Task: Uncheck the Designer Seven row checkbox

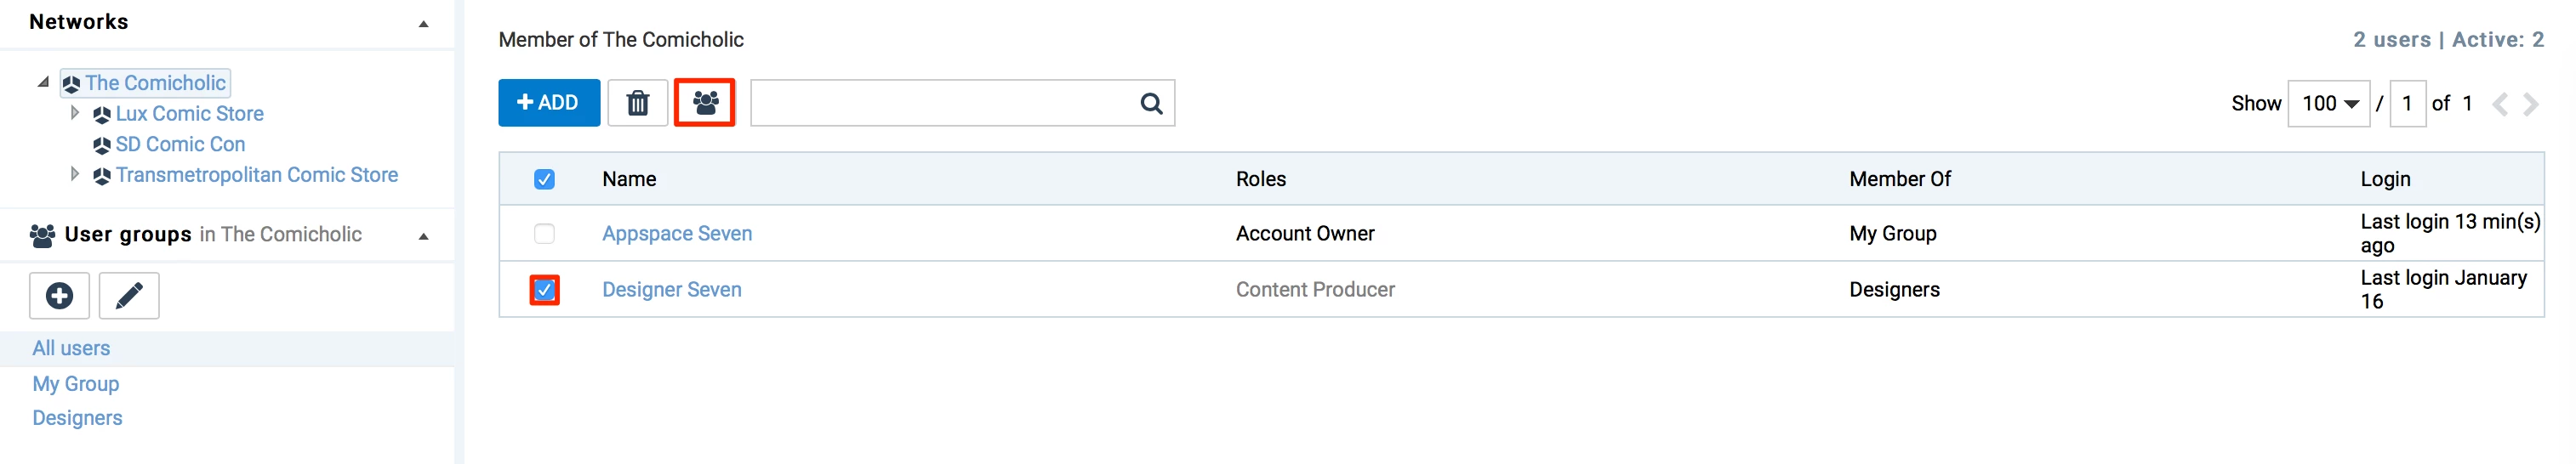Action: point(544,290)
